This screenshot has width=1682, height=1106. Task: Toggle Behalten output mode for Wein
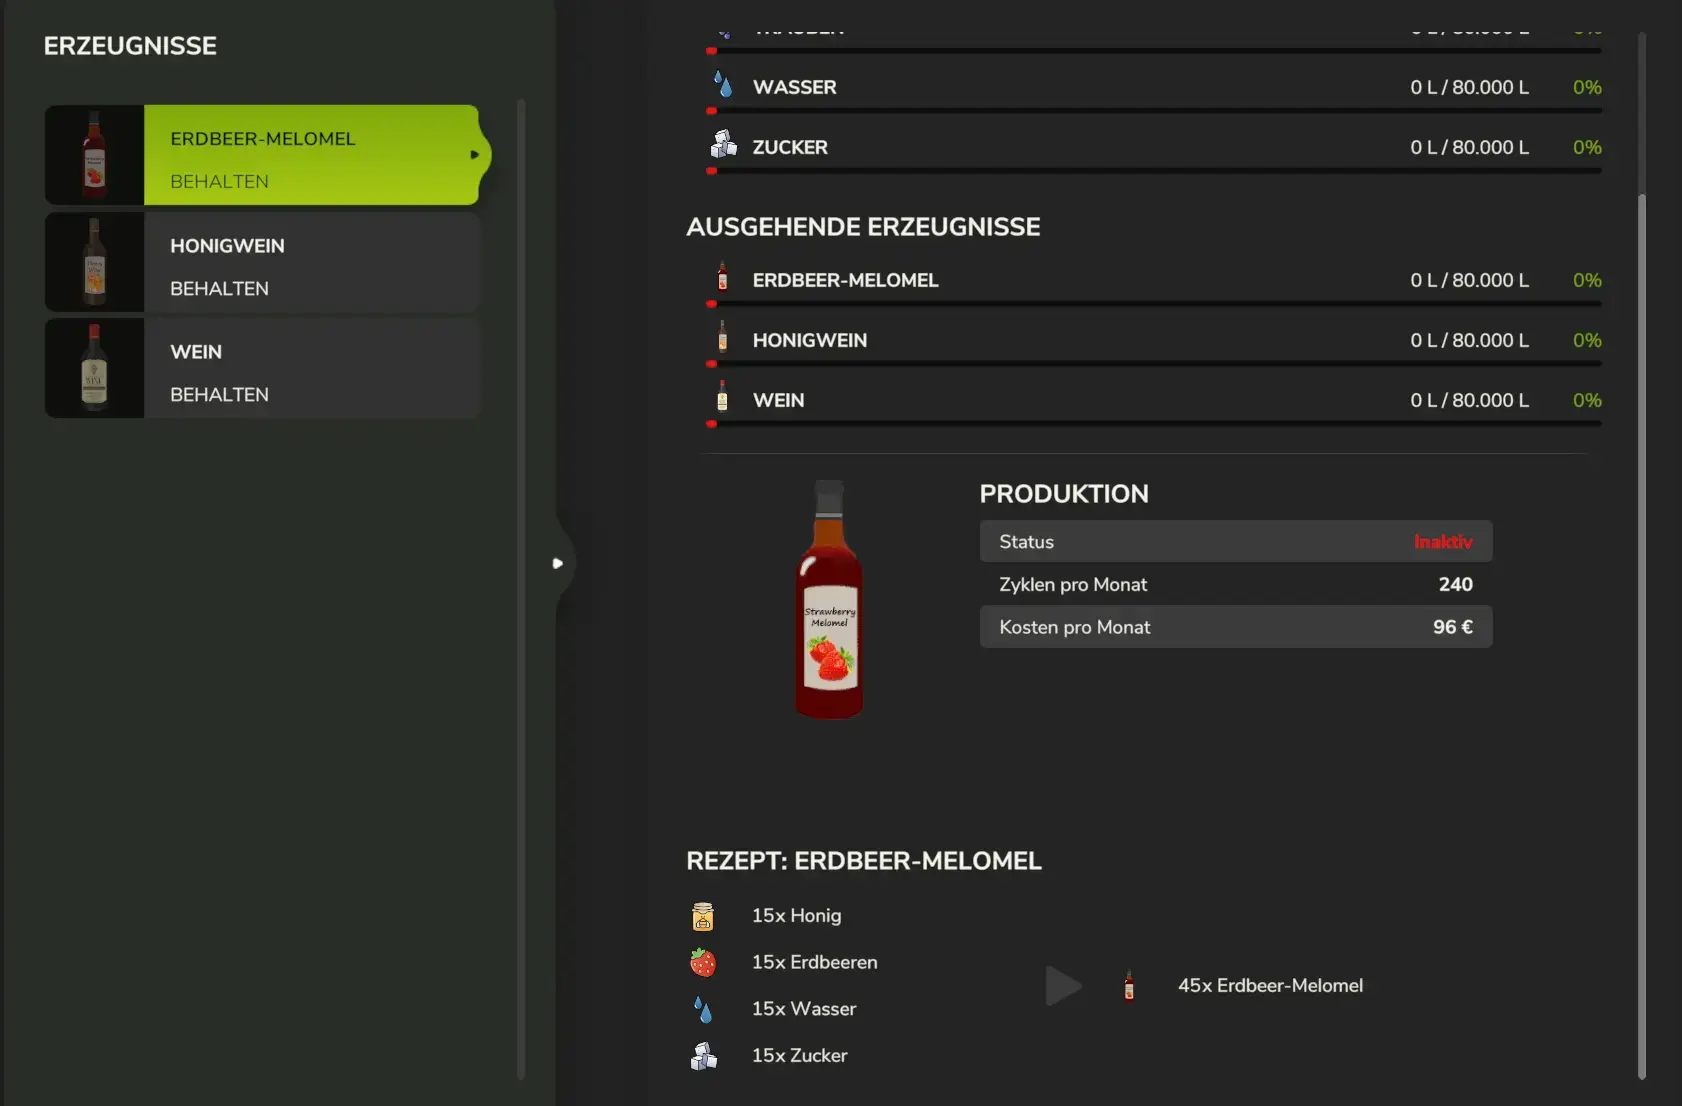219,395
